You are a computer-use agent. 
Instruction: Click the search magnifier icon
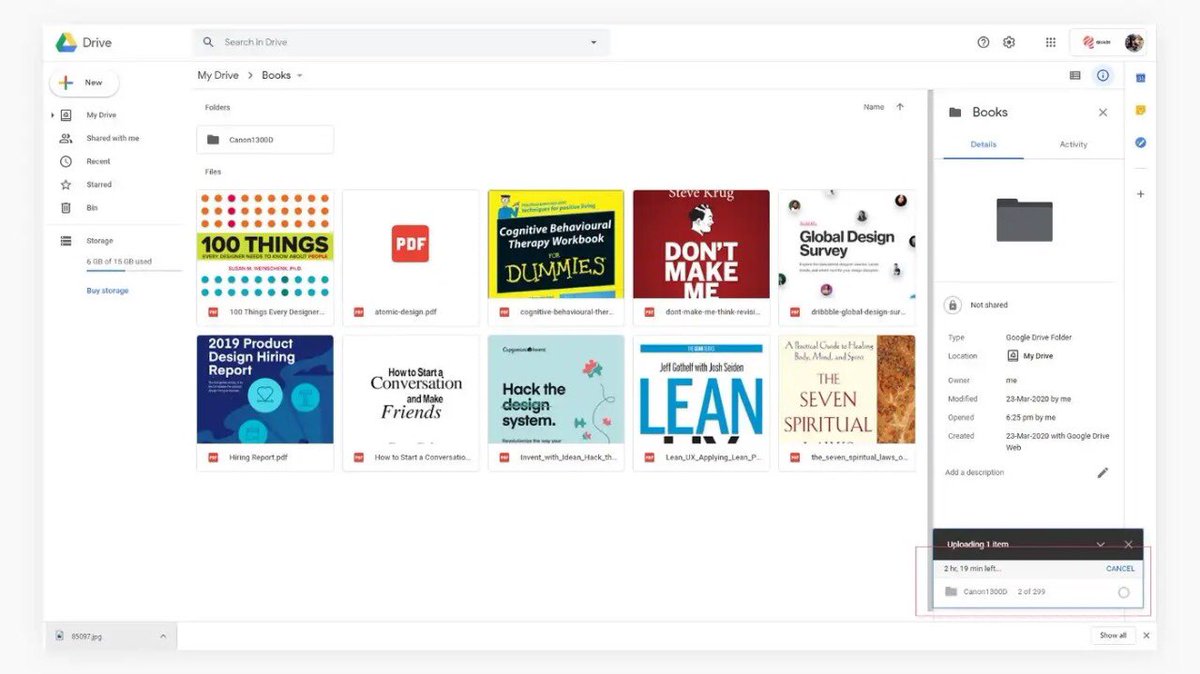point(208,42)
